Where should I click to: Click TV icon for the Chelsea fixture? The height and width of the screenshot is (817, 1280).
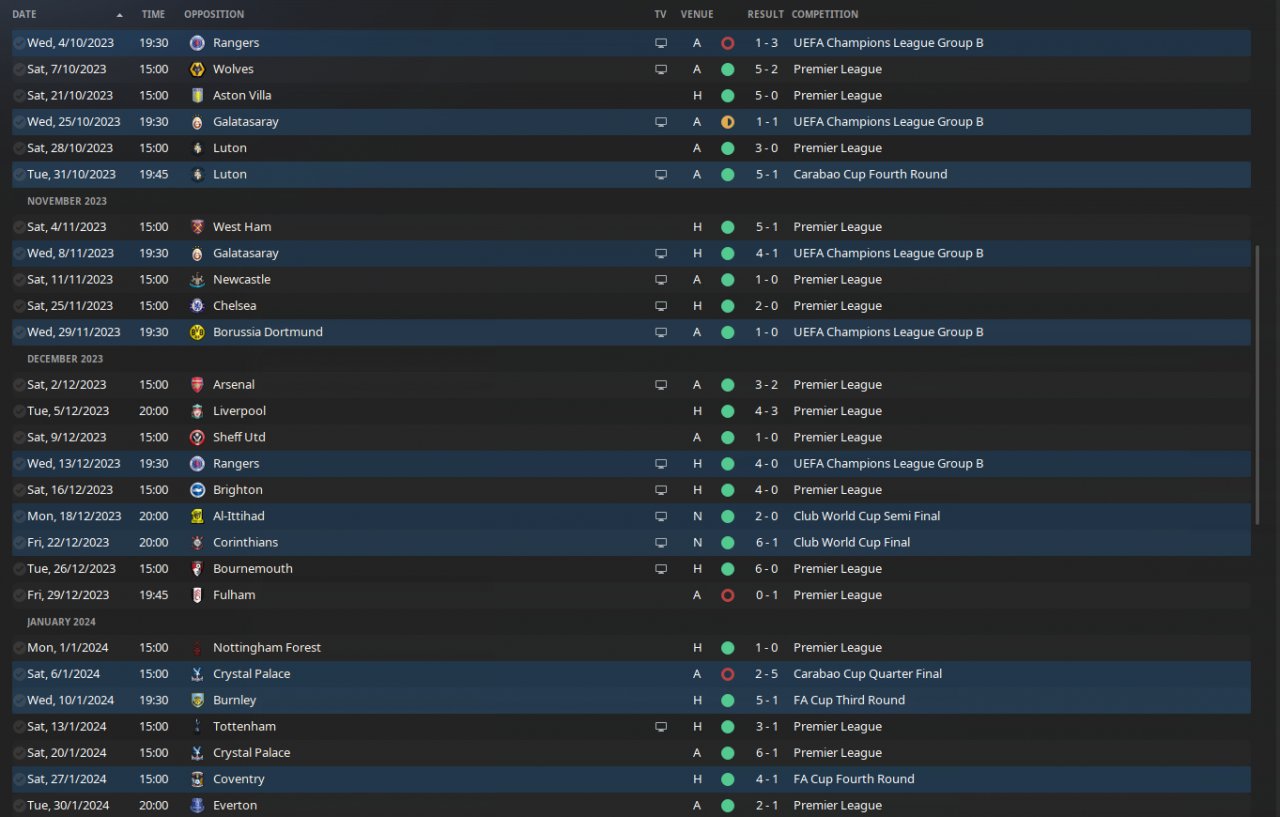[x=660, y=306]
